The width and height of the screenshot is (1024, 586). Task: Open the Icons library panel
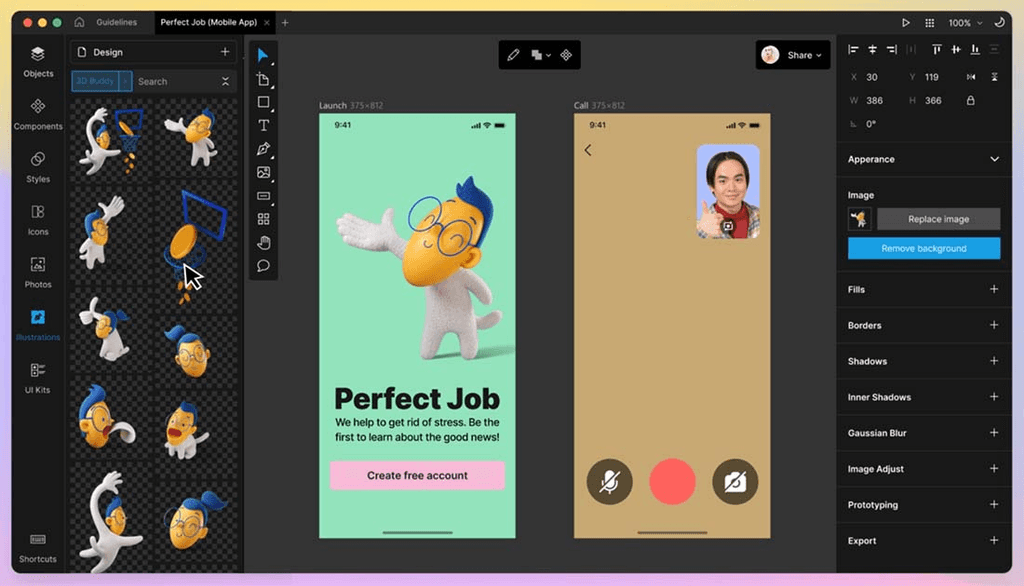click(x=37, y=218)
